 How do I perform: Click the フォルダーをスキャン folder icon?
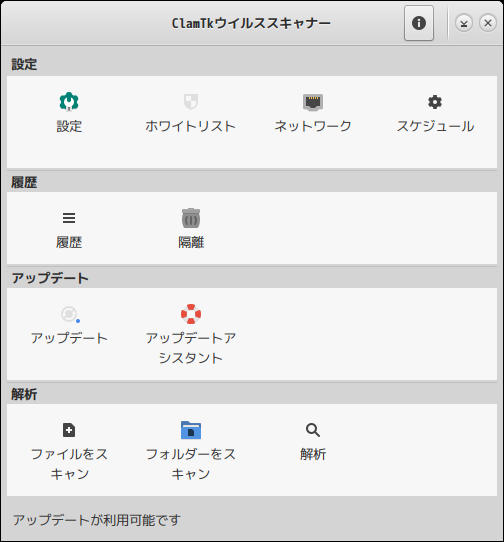point(191,430)
